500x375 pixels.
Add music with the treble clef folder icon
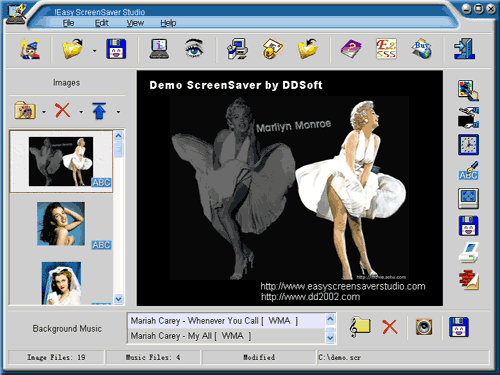360,327
